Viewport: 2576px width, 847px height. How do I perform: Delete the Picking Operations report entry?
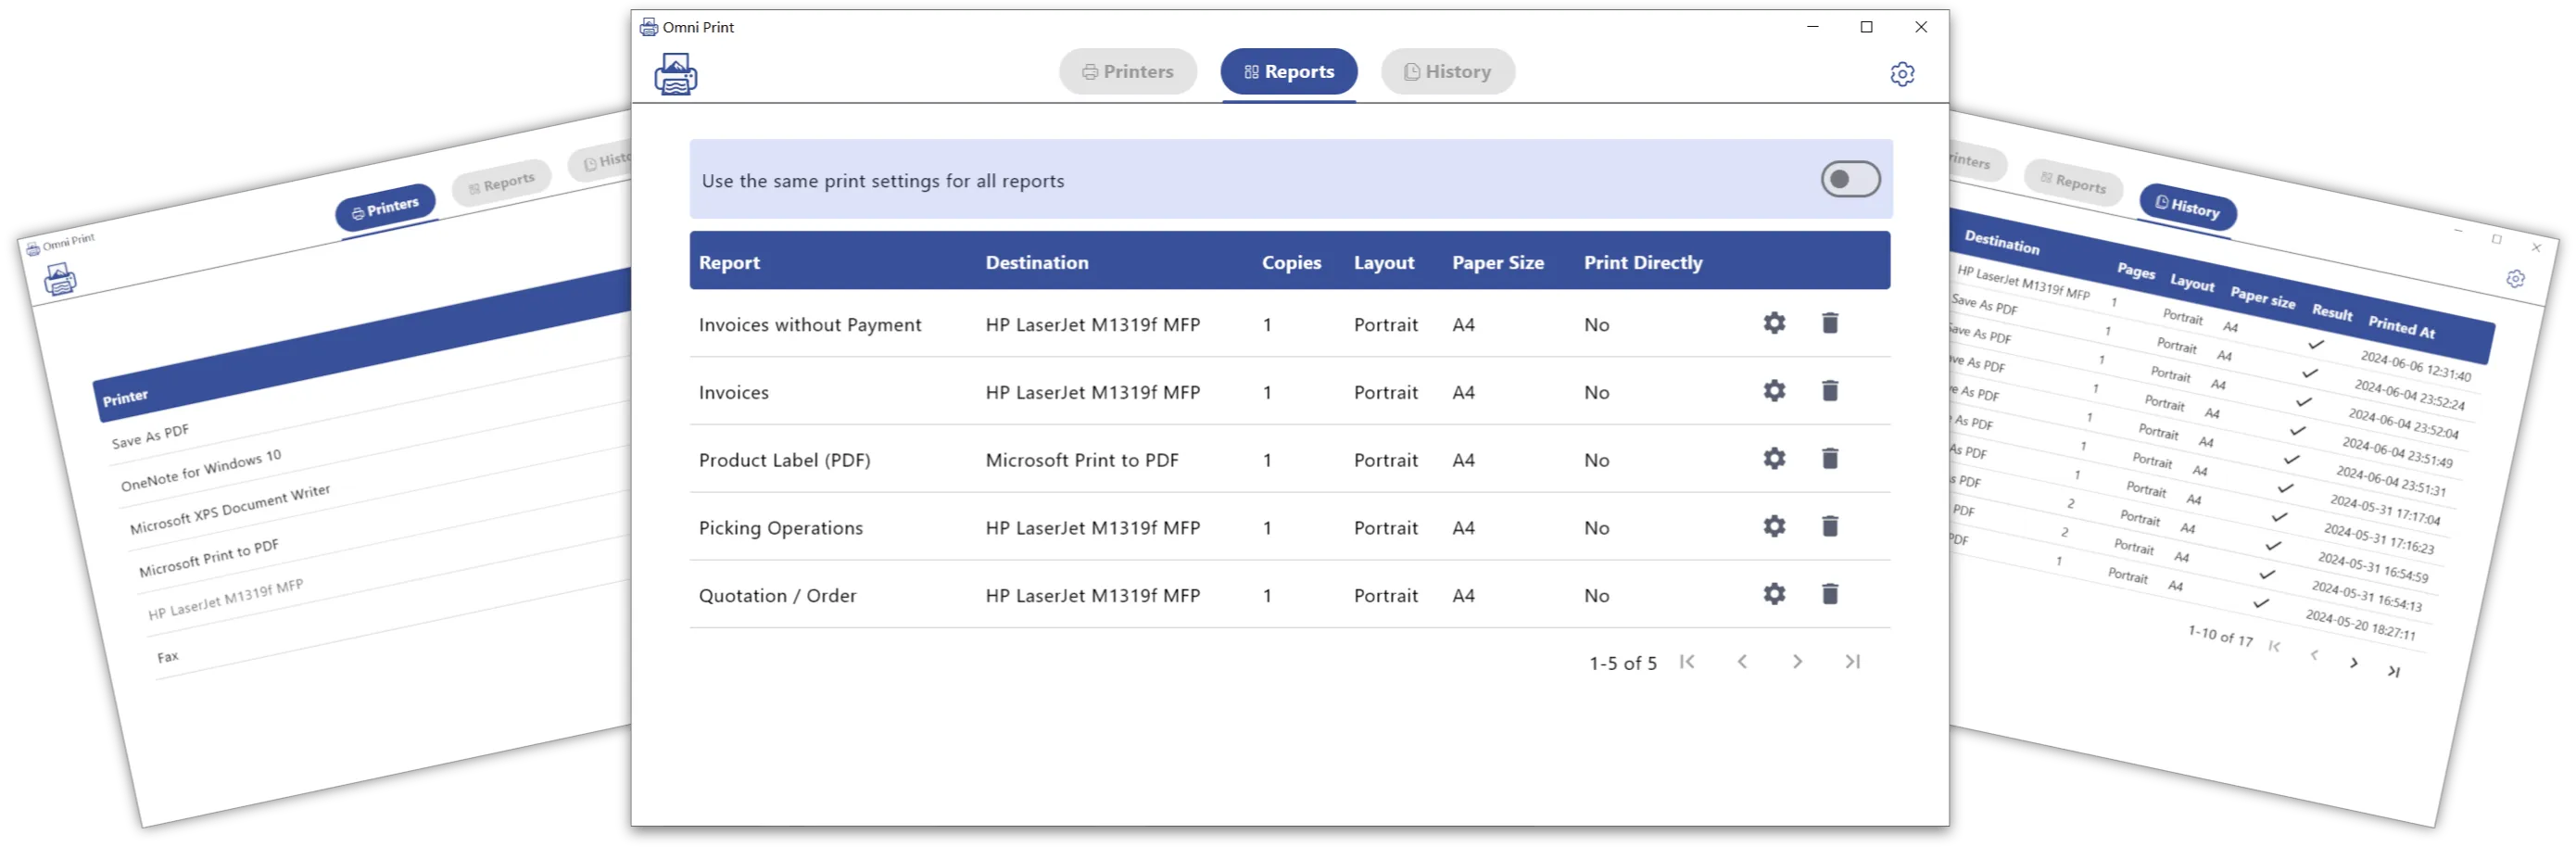click(1830, 526)
